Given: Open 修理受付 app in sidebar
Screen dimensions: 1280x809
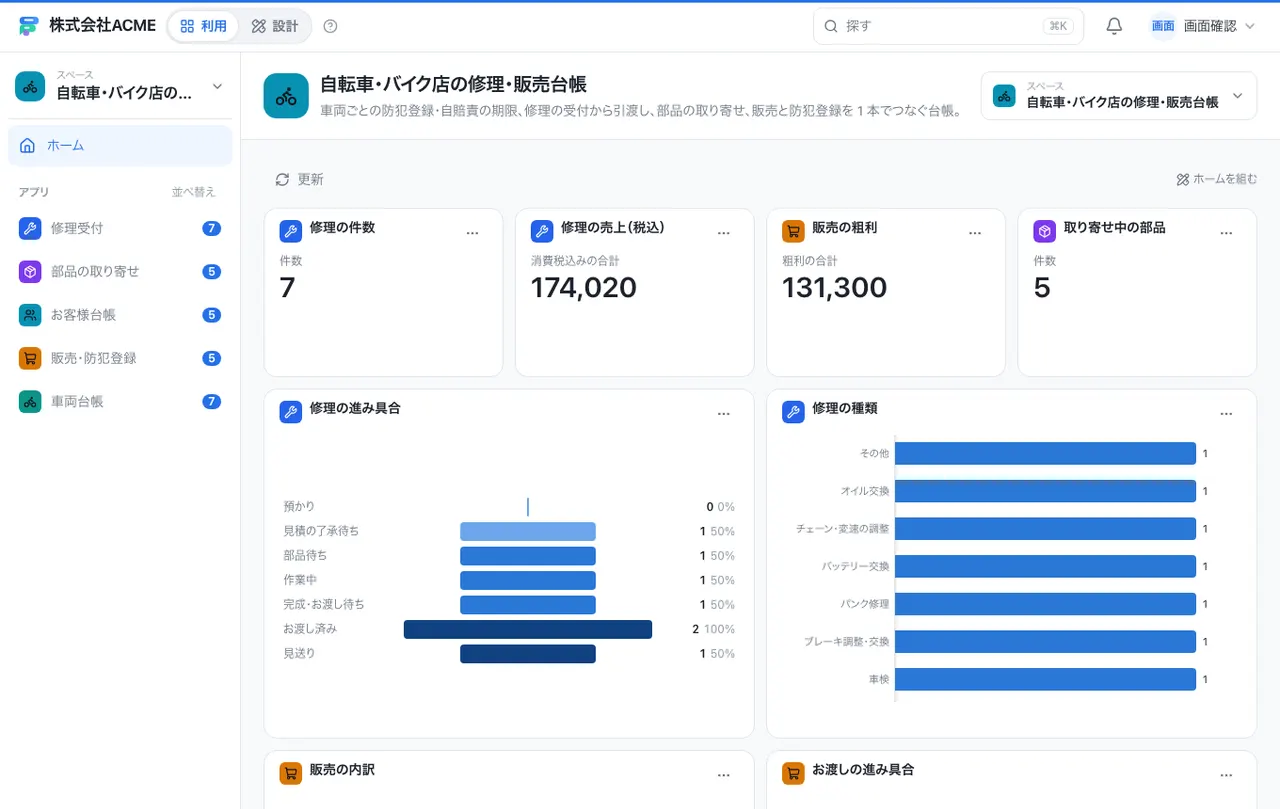Looking at the screenshot, I should 120,228.
